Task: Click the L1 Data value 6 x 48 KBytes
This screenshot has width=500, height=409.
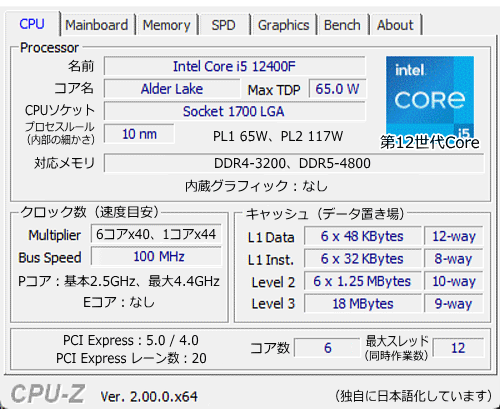Action: (362, 236)
